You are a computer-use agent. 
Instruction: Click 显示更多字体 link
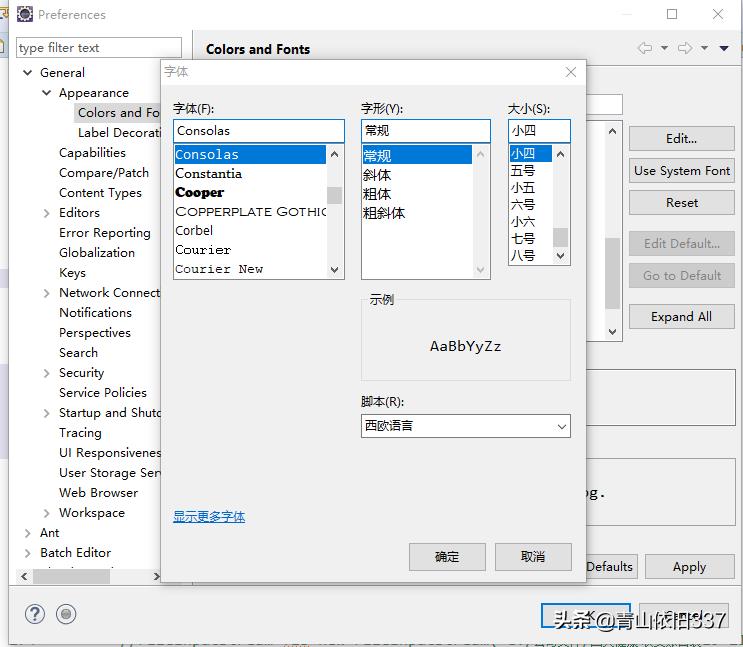coord(209,517)
